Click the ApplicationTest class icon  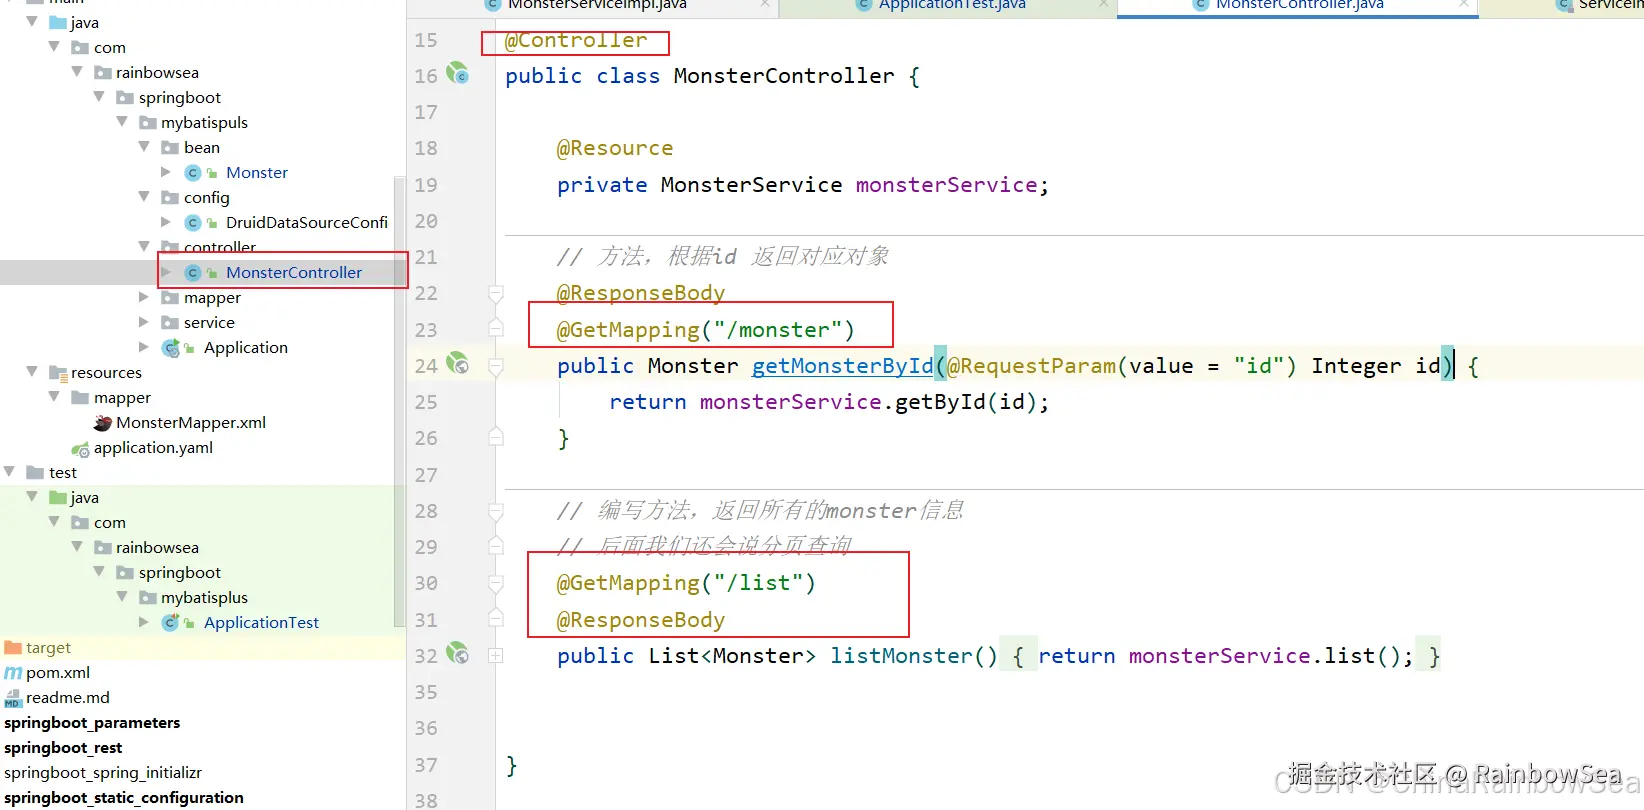click(171, 622)
